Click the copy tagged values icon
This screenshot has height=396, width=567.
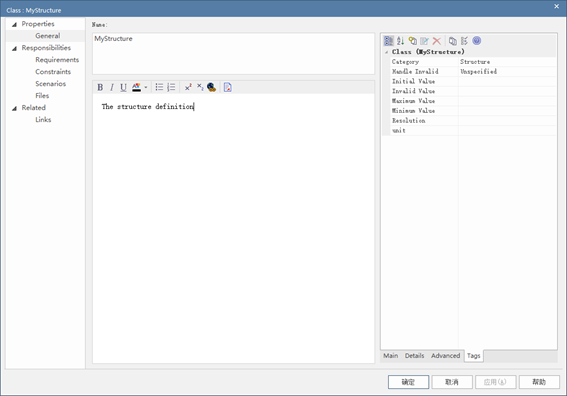pyautogui.click(x=453, y=41)
